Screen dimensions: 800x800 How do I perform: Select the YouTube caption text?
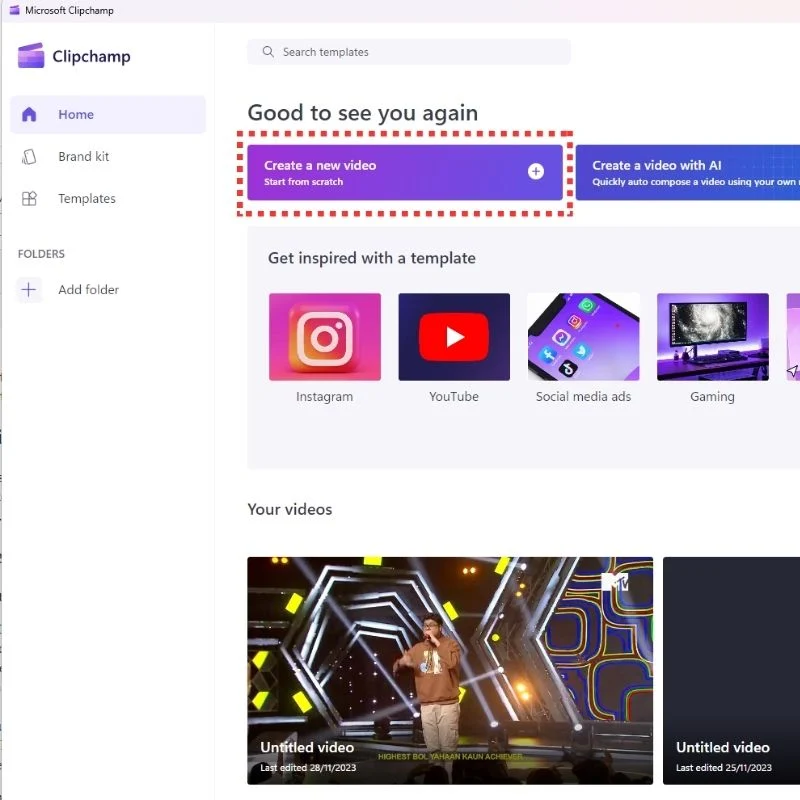454,396
